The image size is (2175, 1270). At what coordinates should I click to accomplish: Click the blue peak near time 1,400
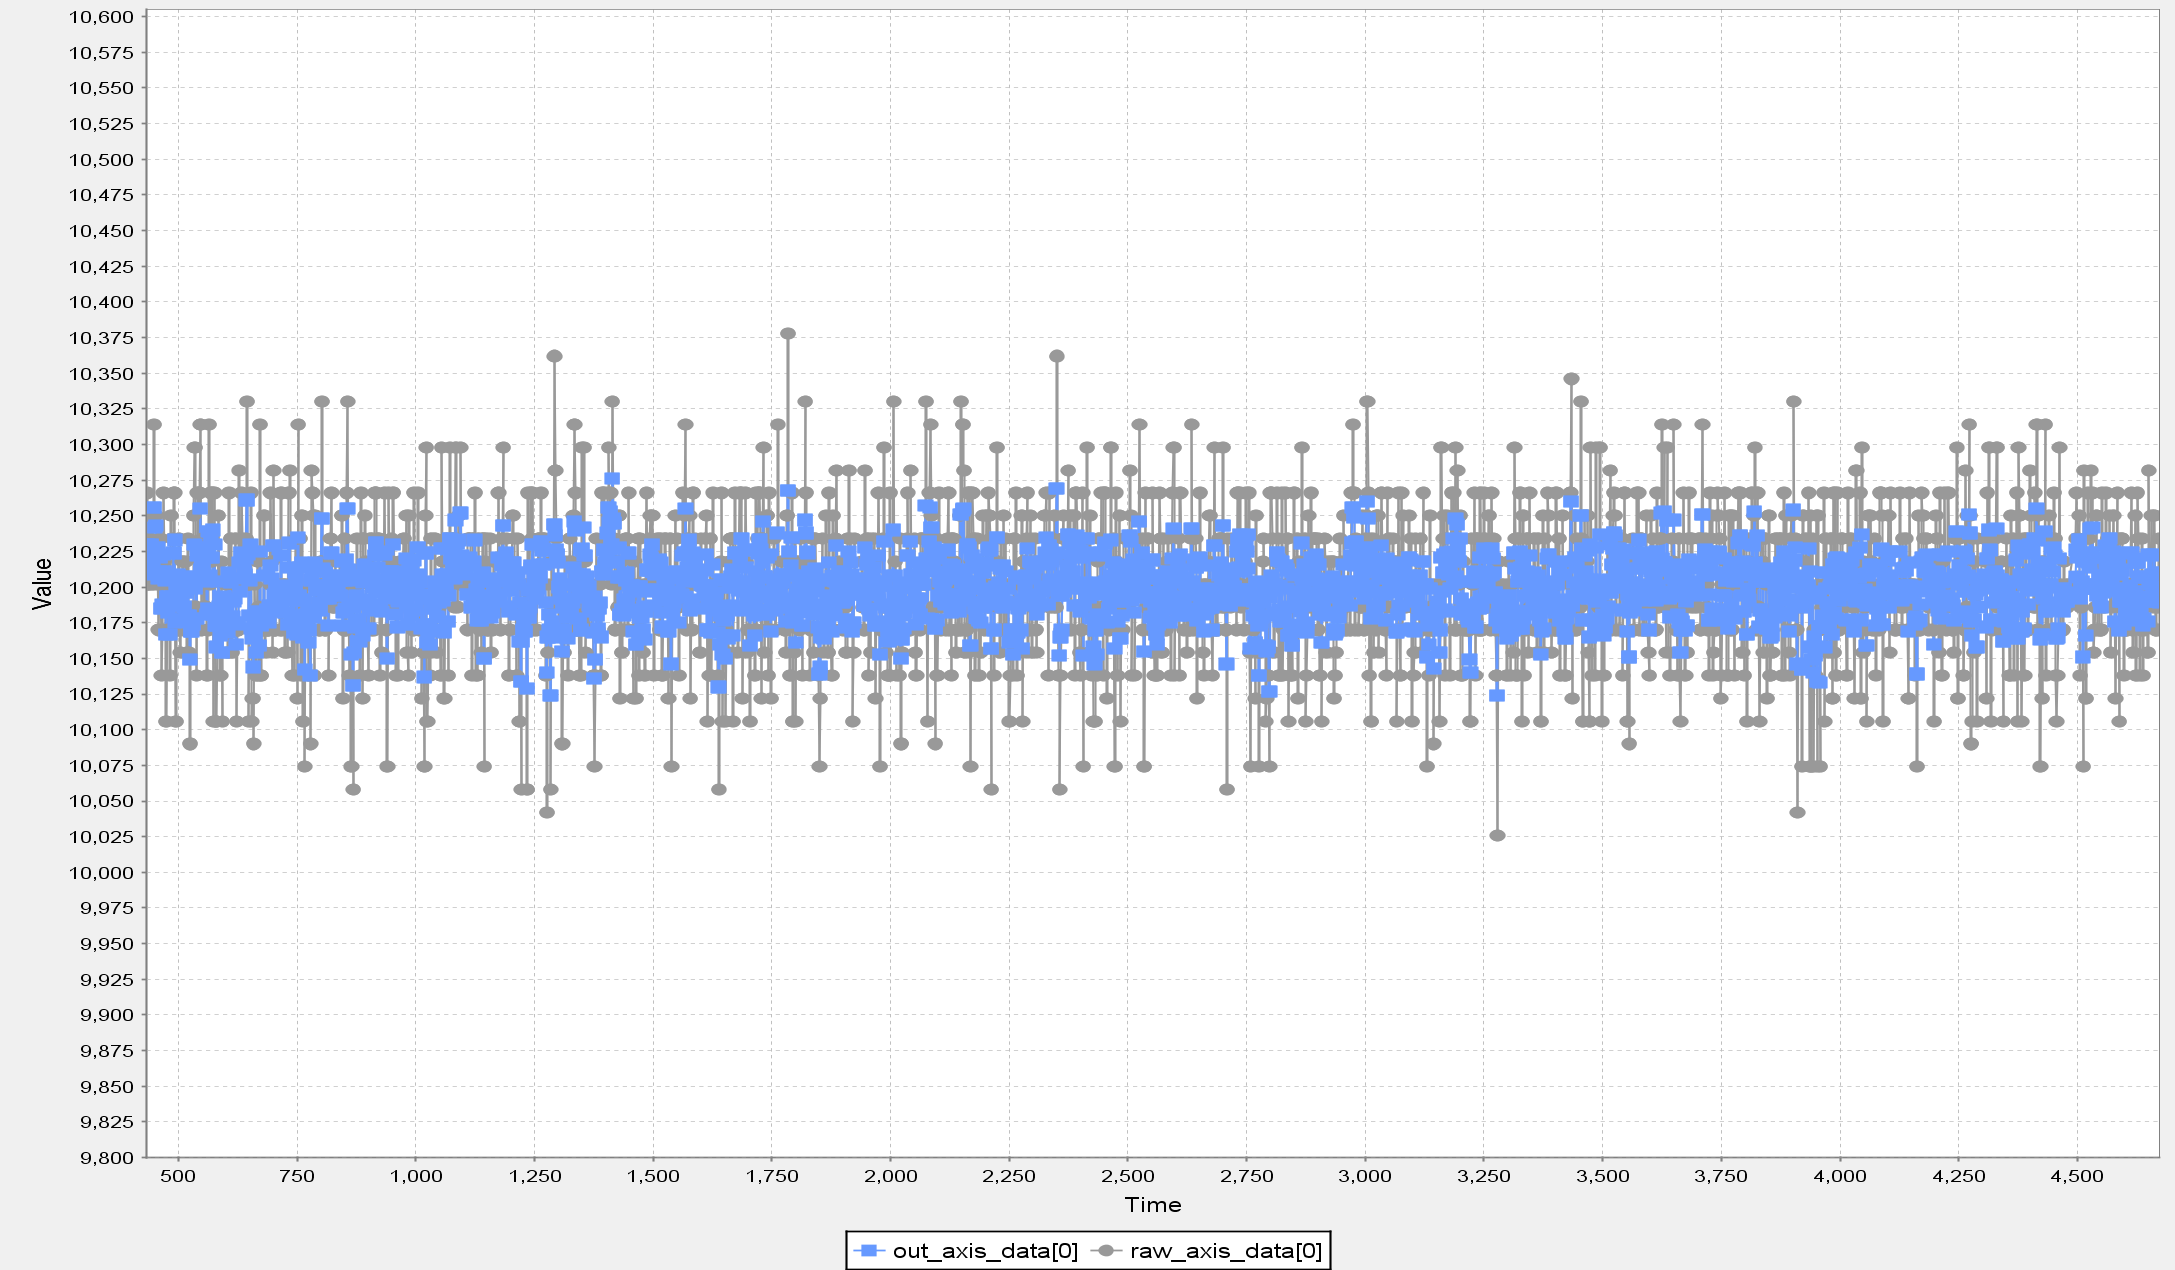click(612, 479)
